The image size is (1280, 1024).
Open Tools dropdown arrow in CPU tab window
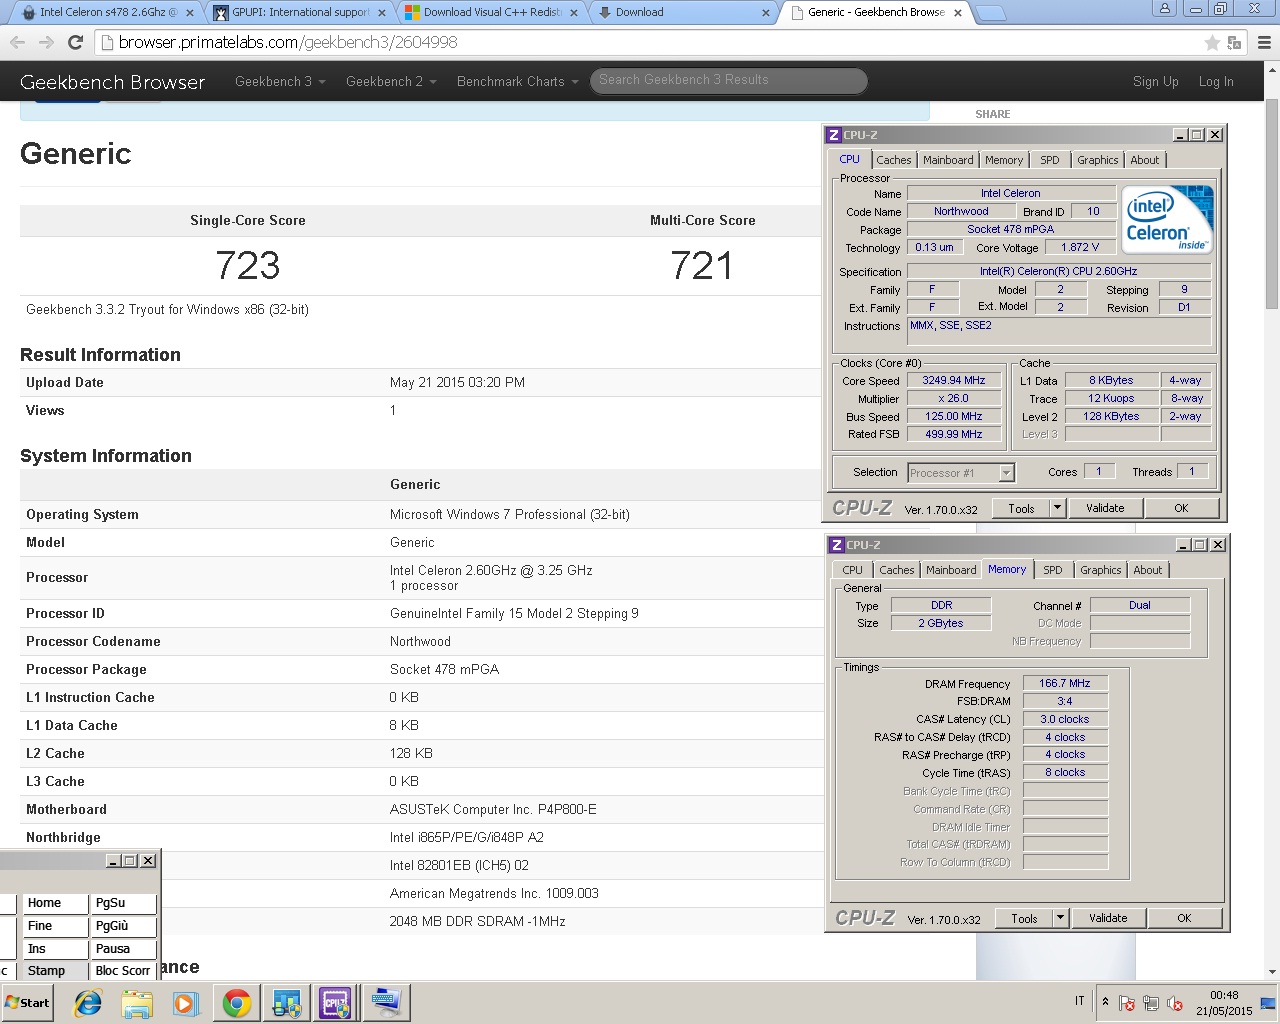(1057, 508)
